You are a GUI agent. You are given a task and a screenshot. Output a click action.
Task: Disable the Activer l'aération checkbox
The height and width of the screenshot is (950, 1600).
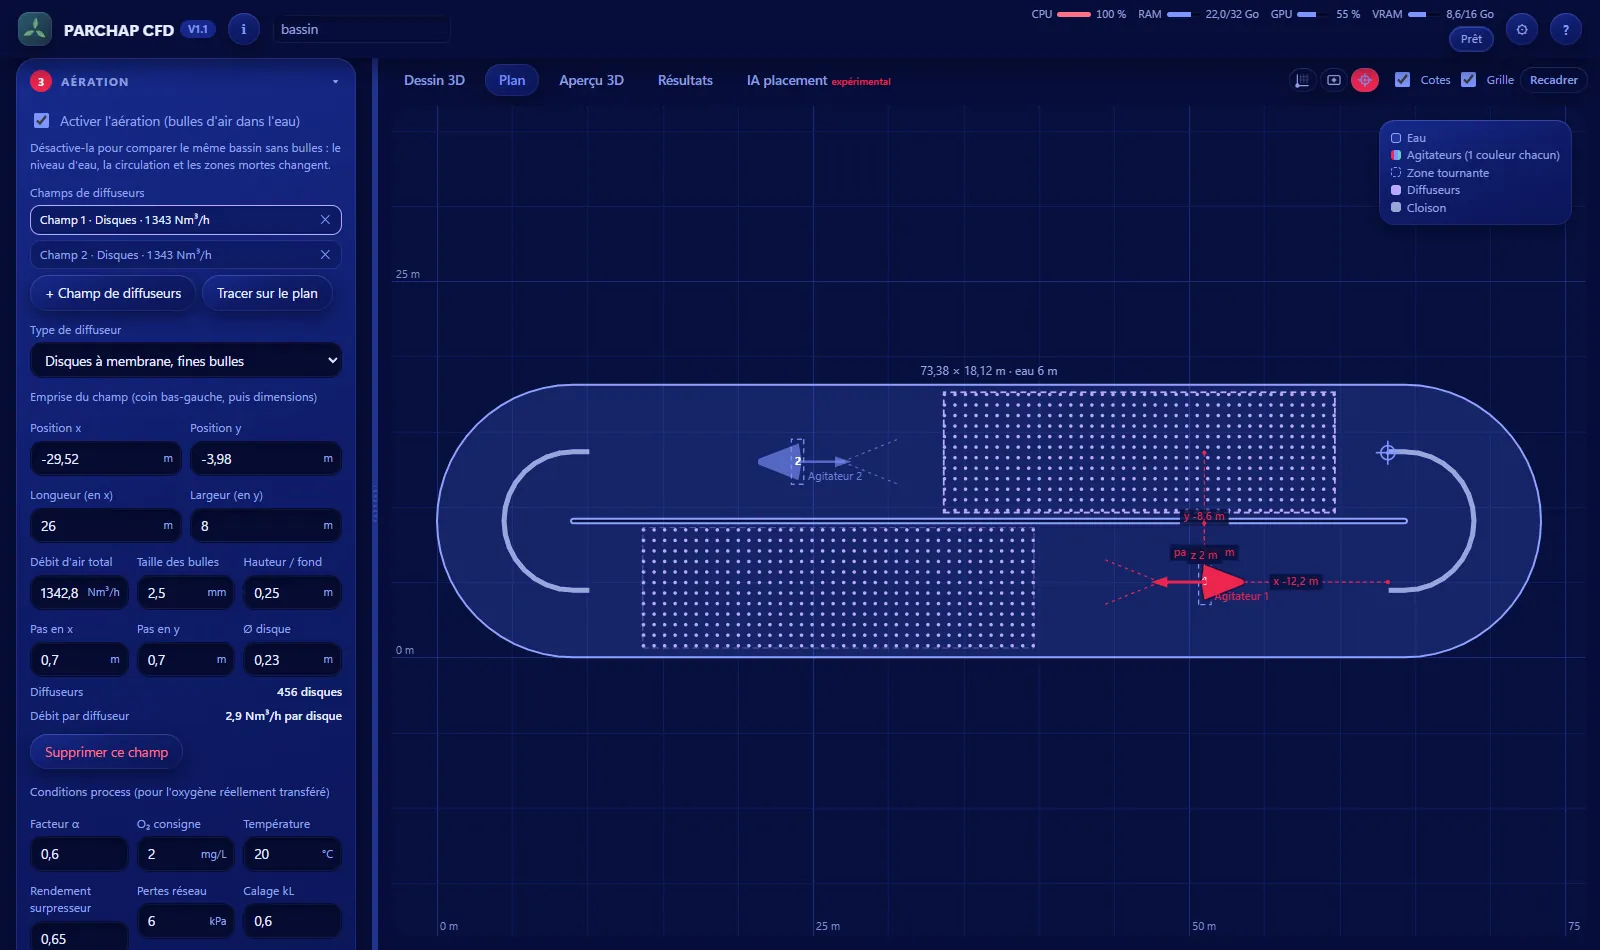tap(41, 120)
